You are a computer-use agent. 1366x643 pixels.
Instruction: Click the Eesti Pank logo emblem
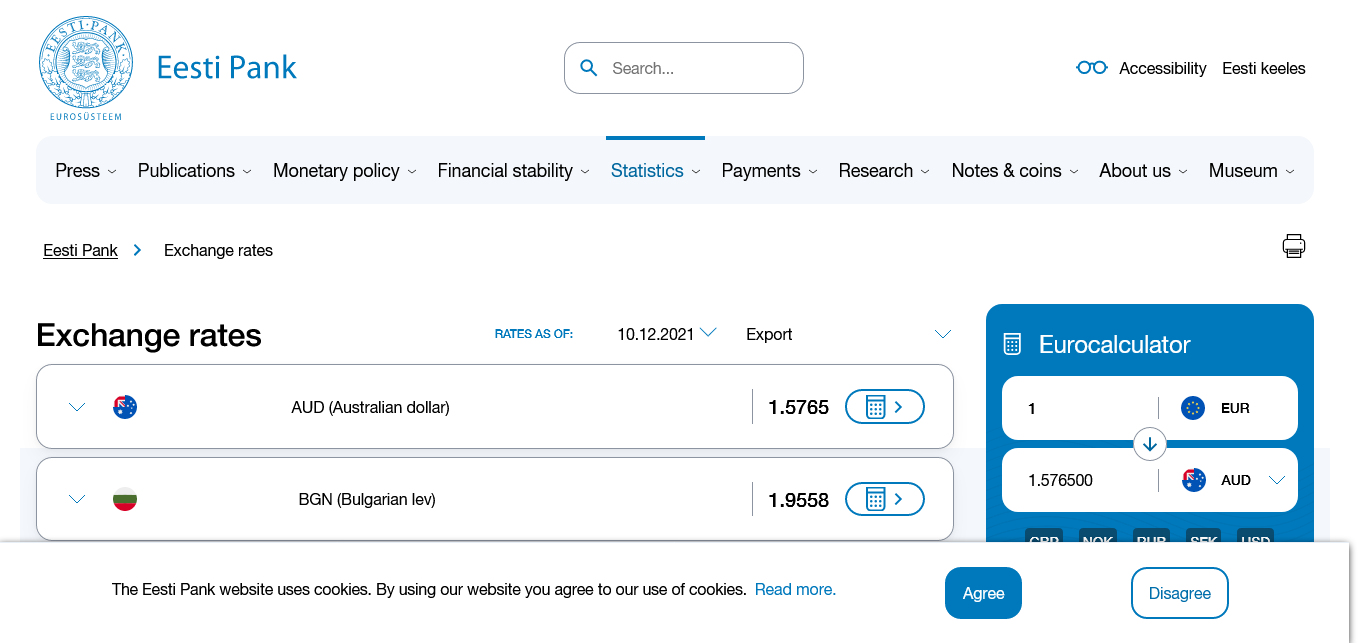point(85,67)
